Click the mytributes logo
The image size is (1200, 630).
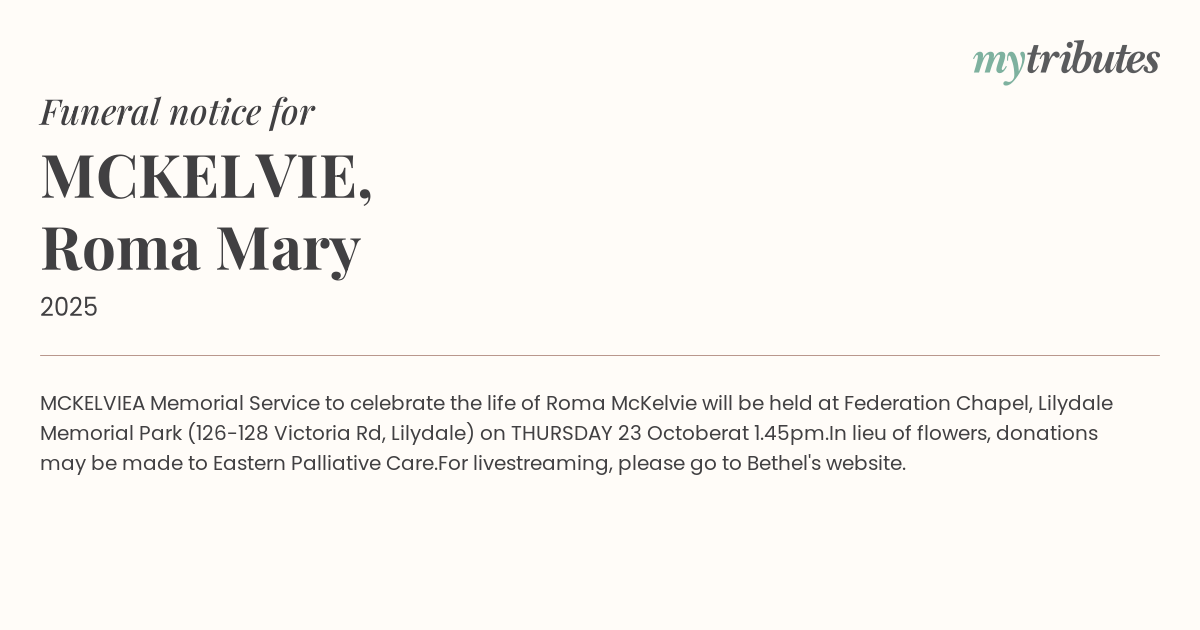(1066, 60)
